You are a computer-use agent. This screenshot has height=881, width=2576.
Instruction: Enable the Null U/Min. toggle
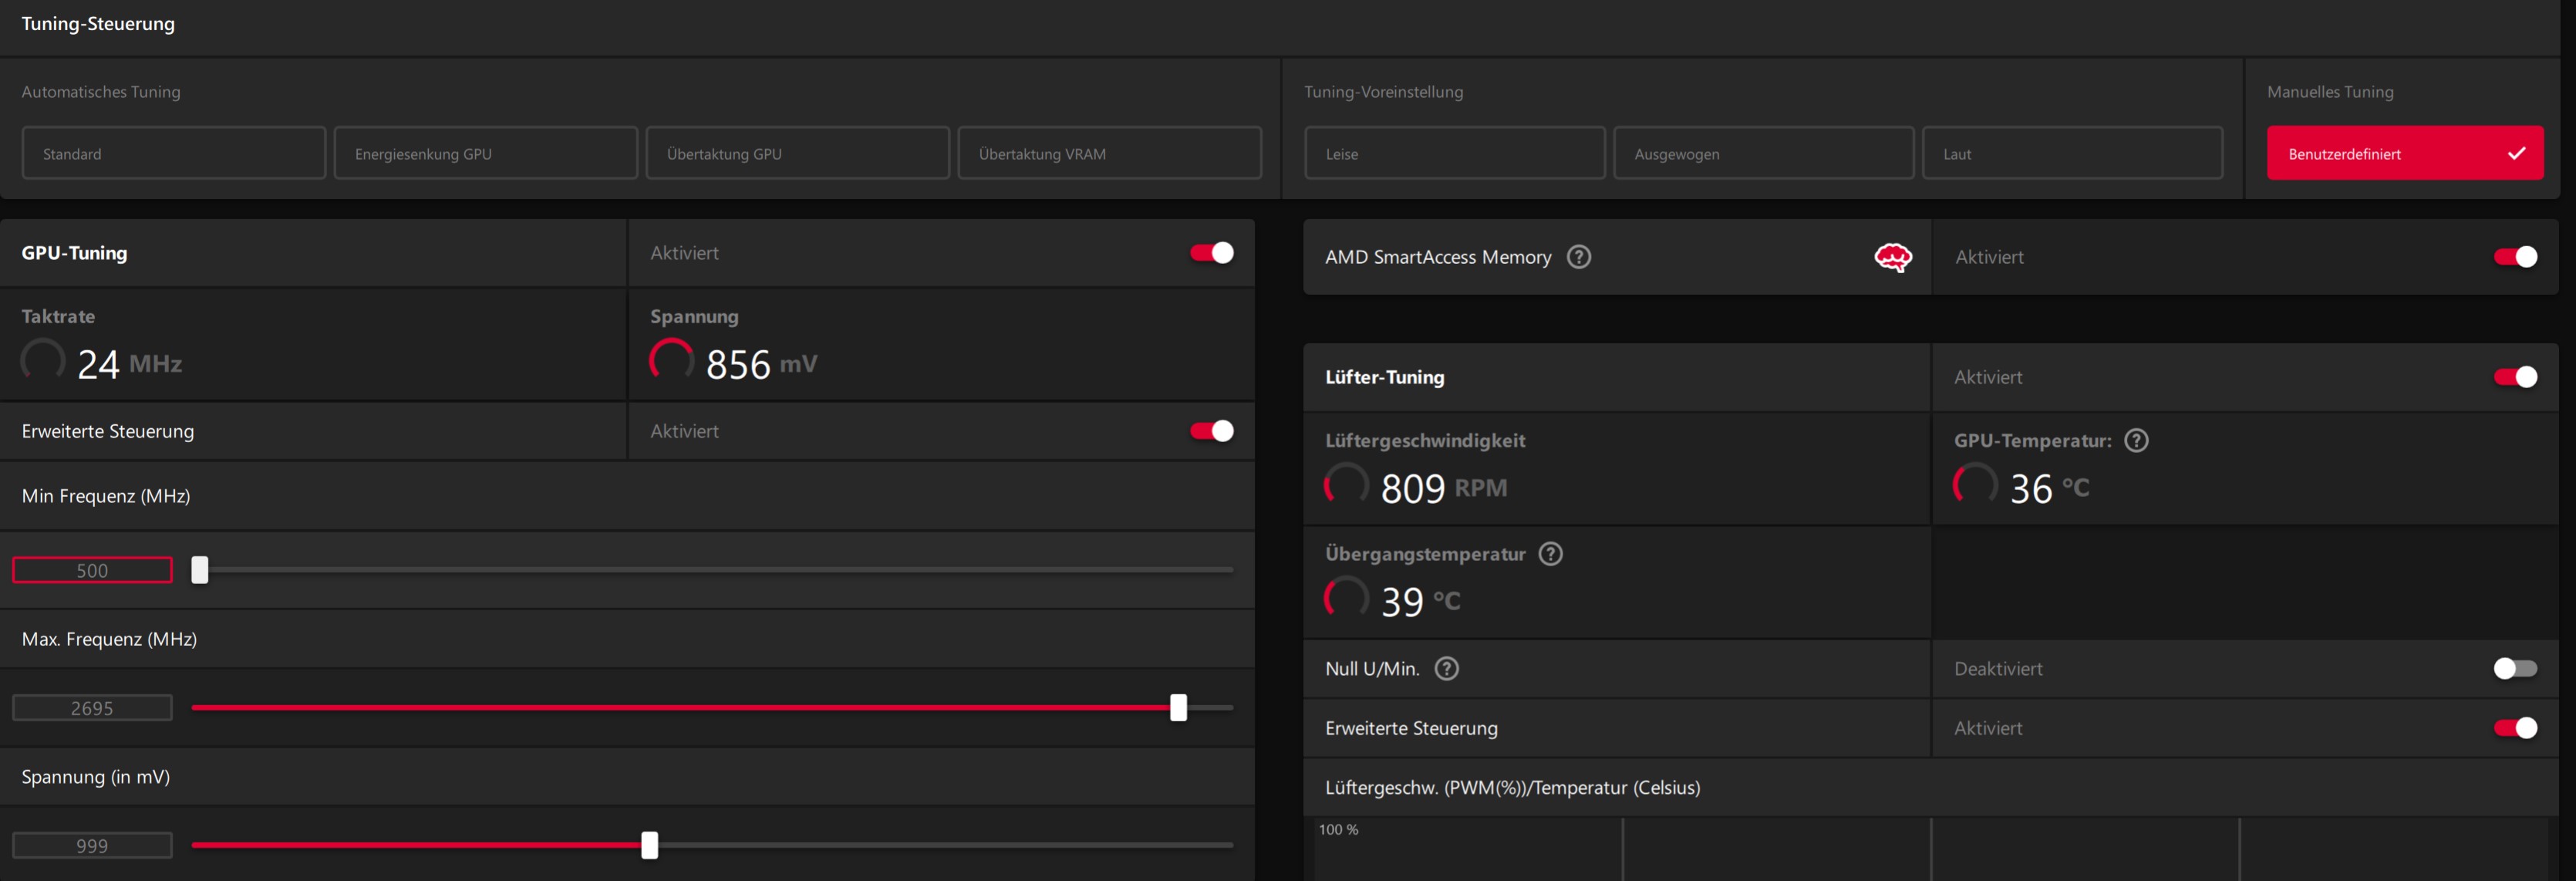pyautogui.click(x=2514, y=669)
